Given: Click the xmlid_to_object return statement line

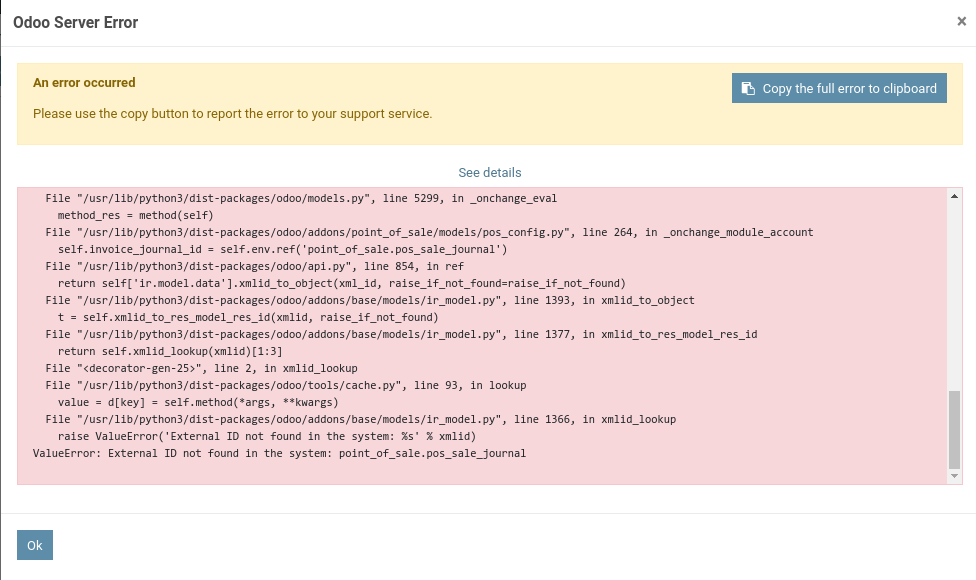Looking at the screenshot, I should (x=342, y=283).
